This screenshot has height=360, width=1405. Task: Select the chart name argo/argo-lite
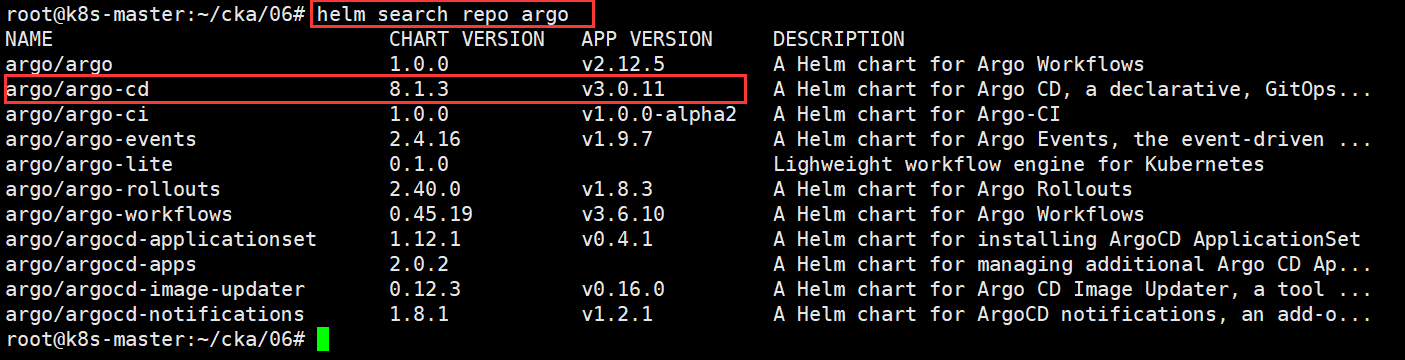(x=89, y=165)
